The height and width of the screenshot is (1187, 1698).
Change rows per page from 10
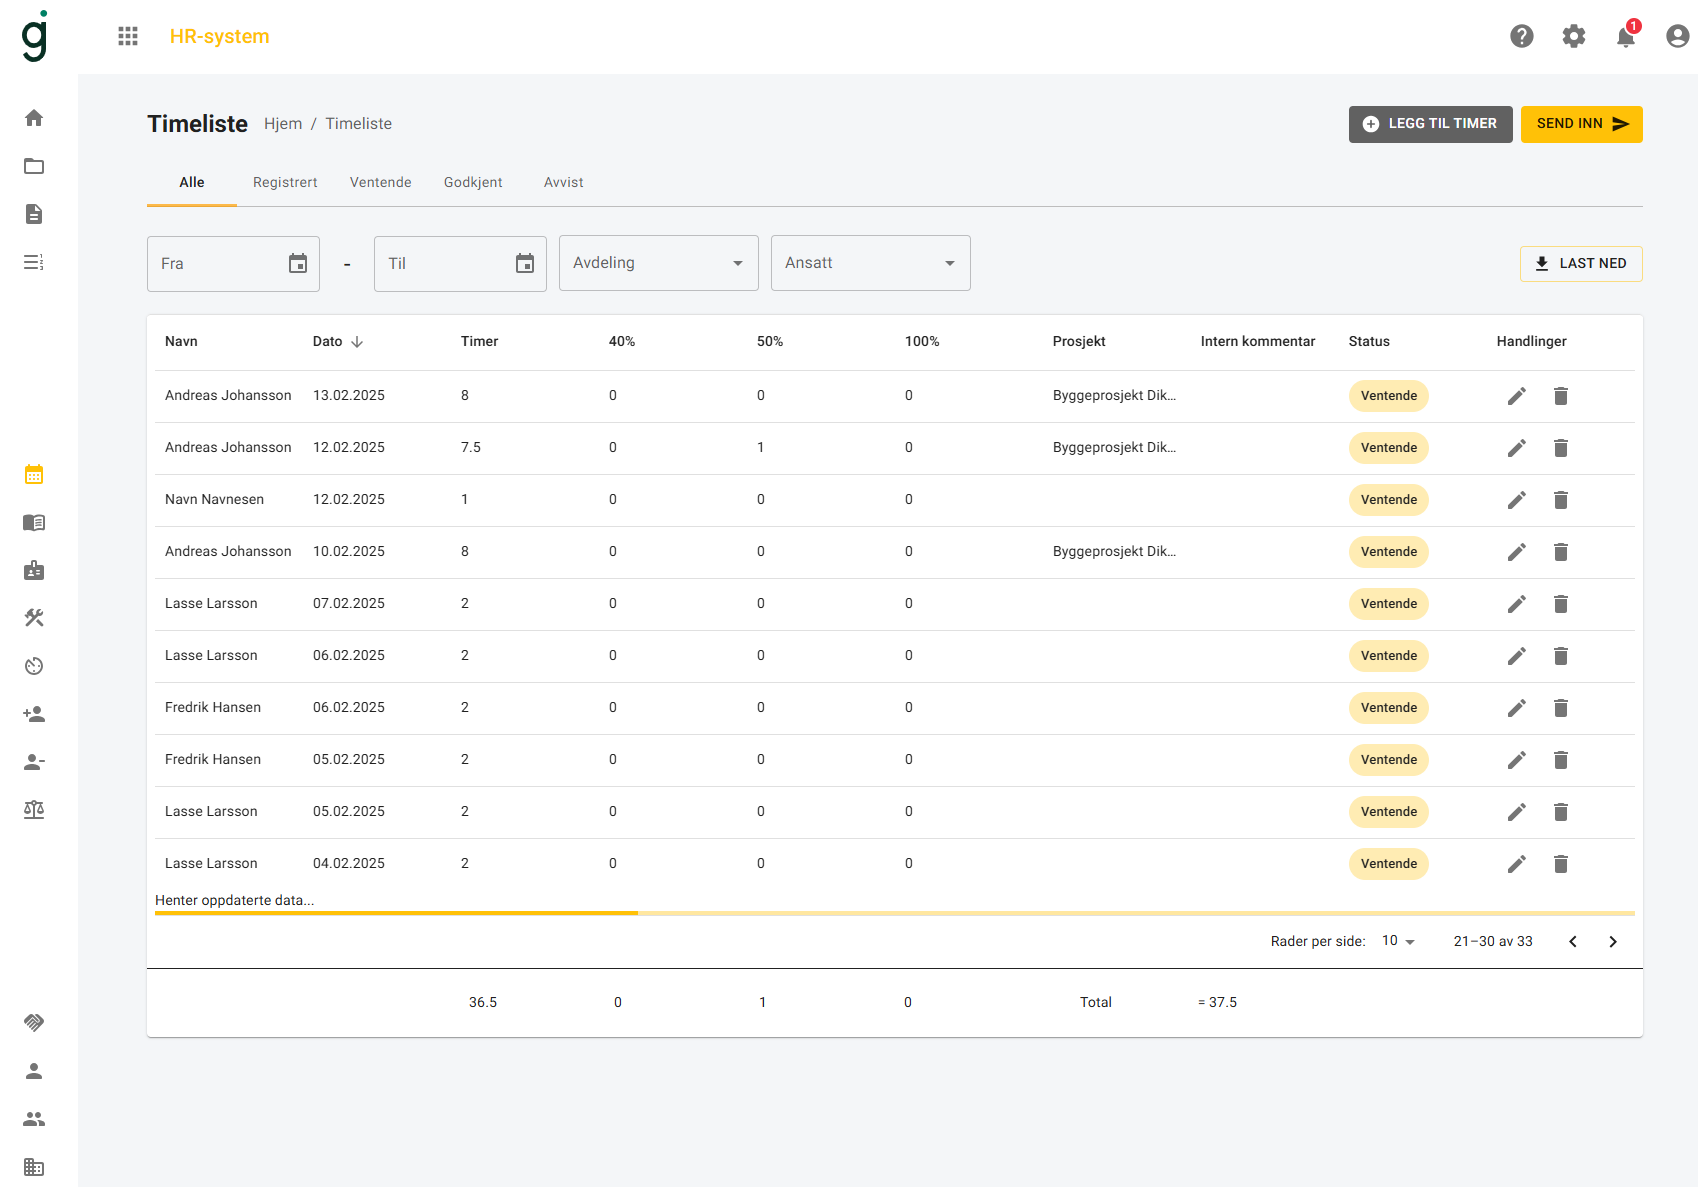(x=1398, y=941)
